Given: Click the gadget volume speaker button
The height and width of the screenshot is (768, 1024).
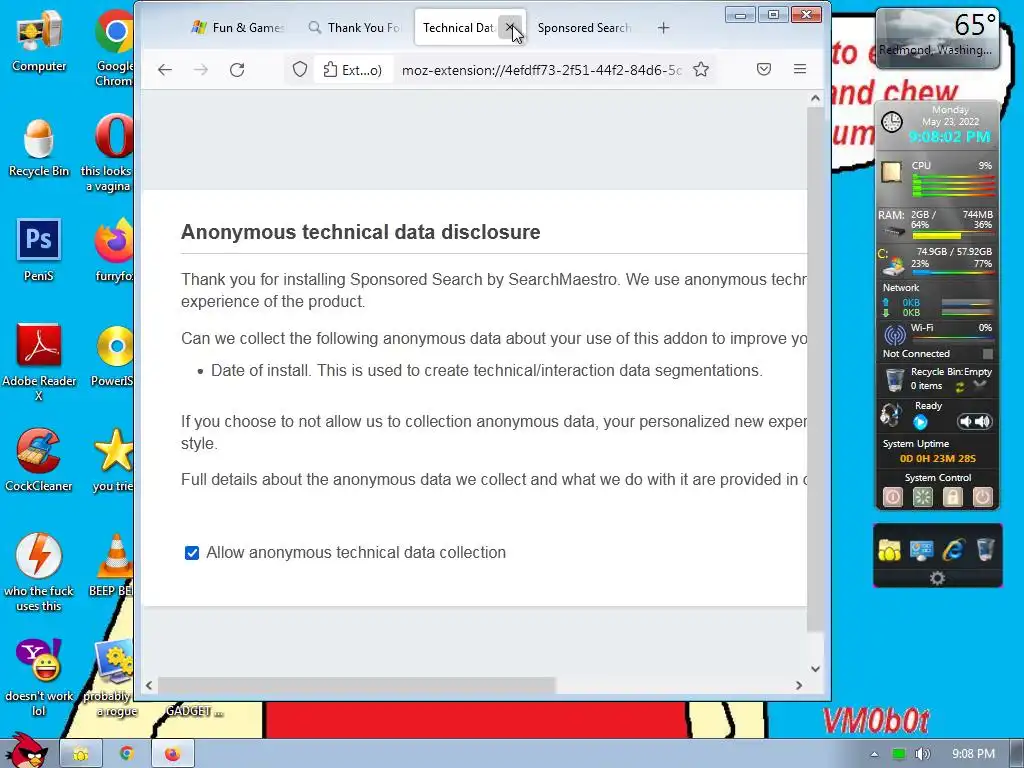Looking at the screenshot, I should point(974,422).
